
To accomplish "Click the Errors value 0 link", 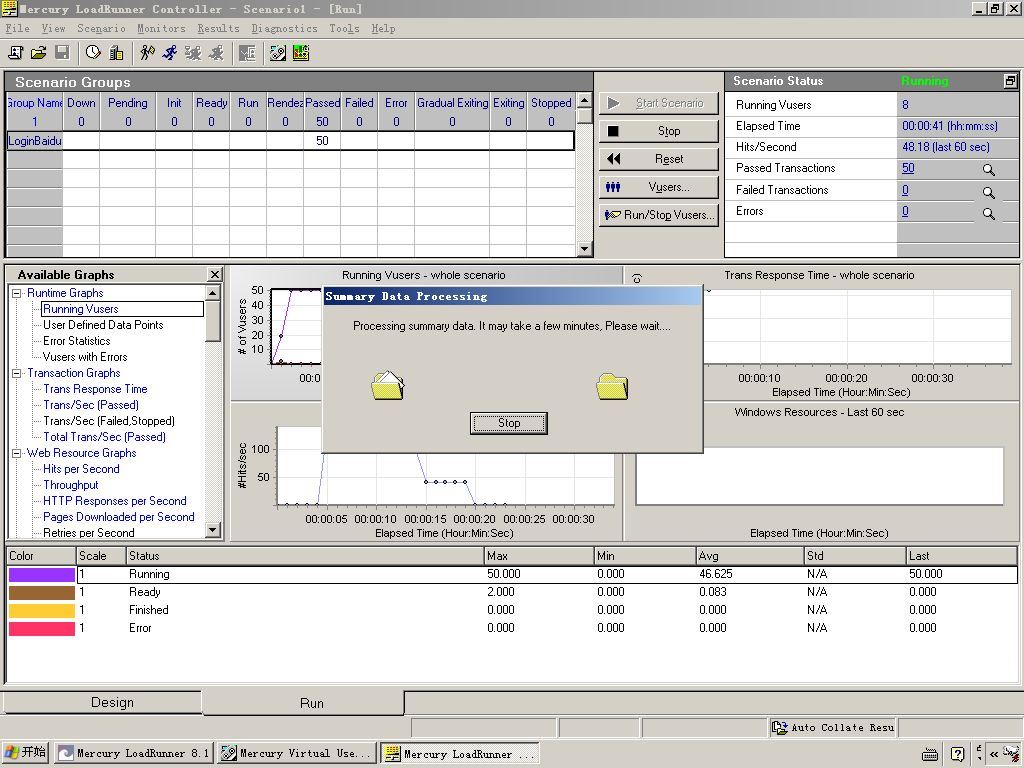I will pyautogui.click(x=905, y=211).
